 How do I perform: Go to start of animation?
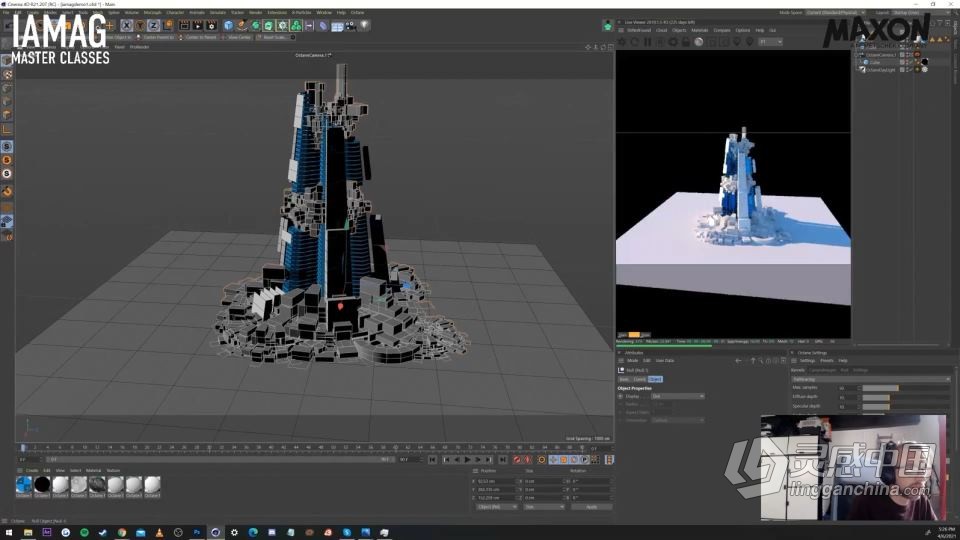pos(432,460)
